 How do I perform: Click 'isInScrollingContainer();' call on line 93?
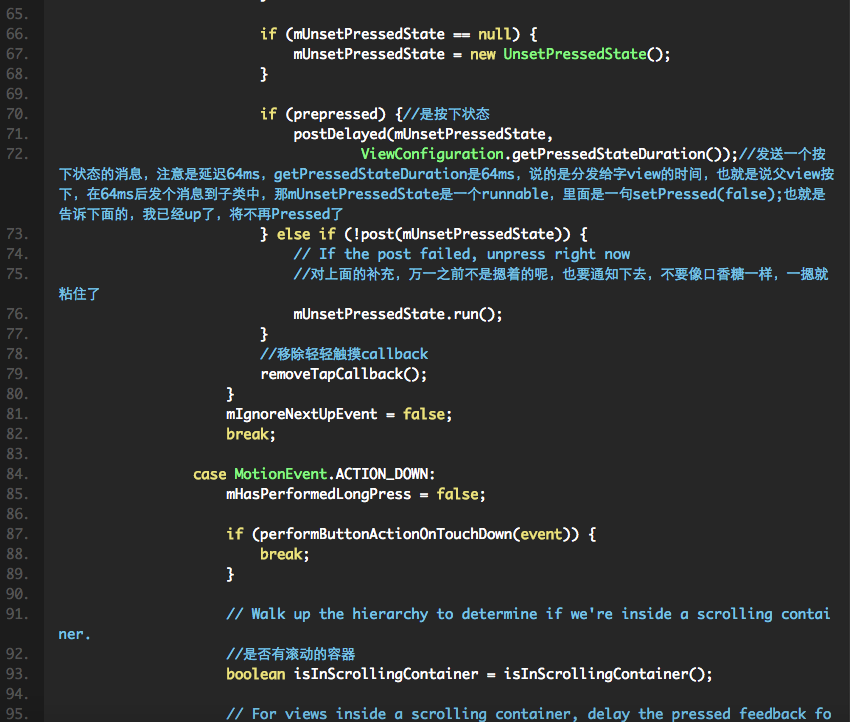click(608, 674)
